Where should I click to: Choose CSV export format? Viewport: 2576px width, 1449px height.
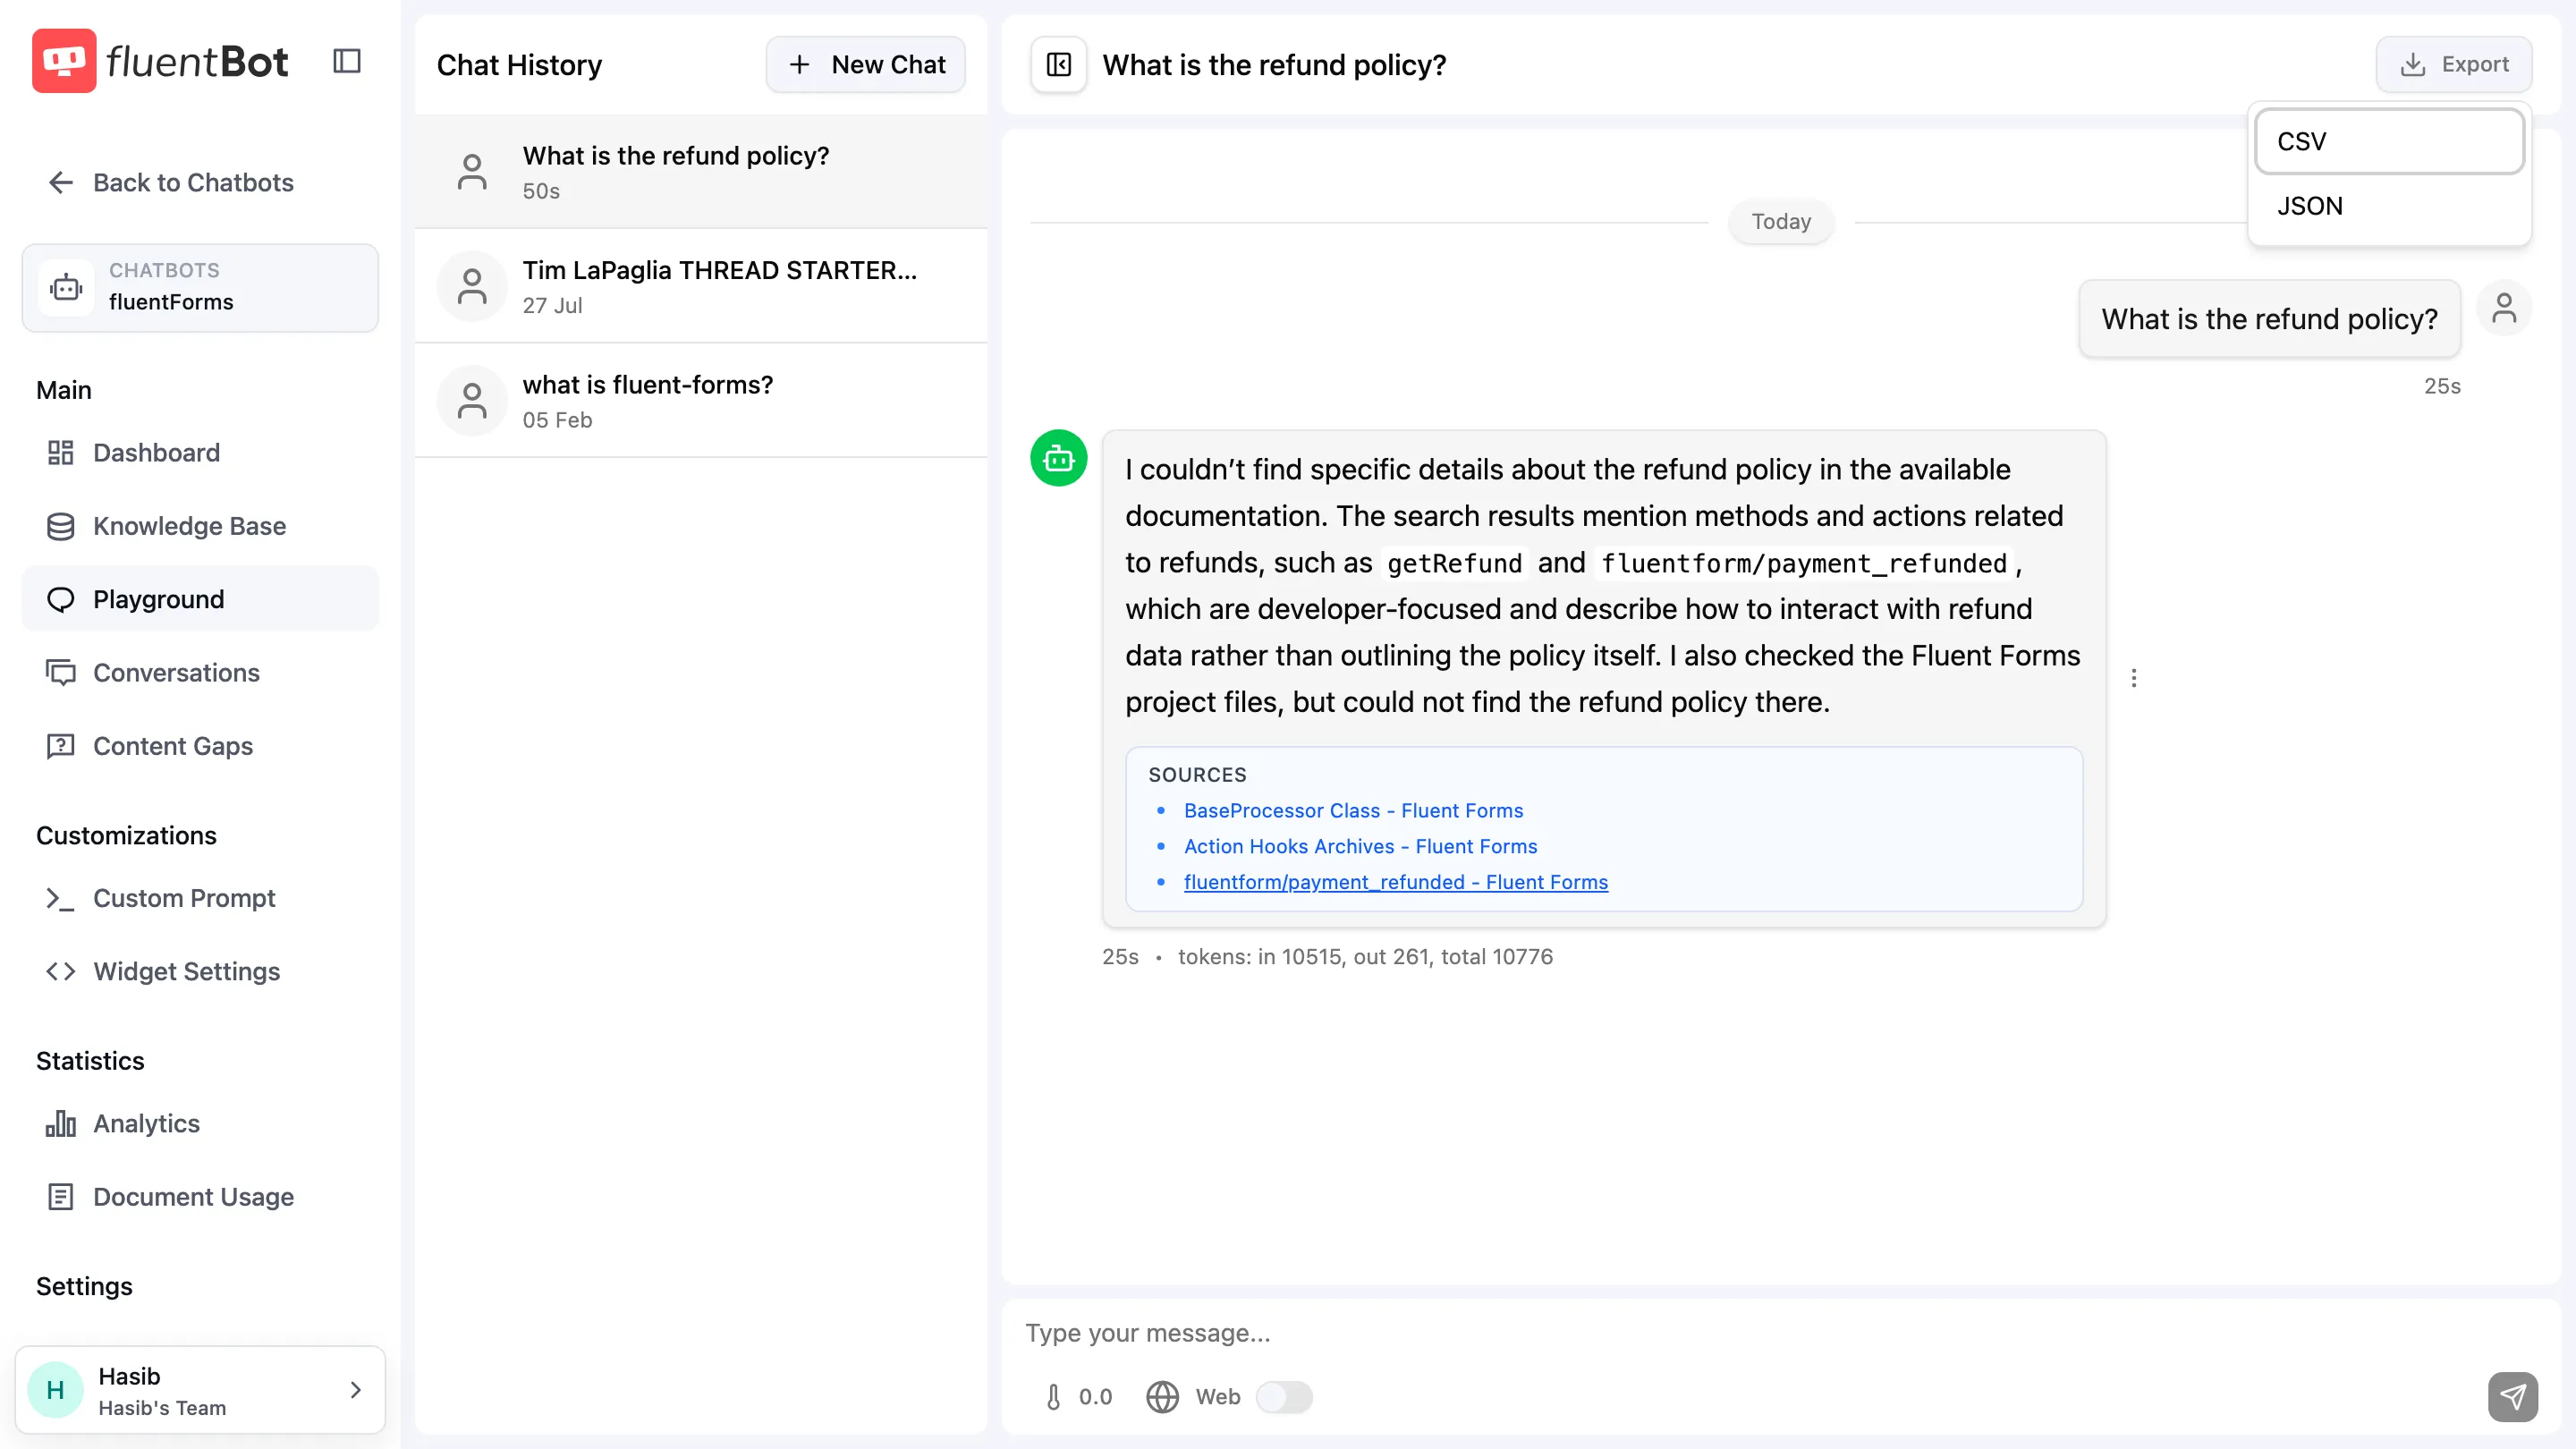2389,141
